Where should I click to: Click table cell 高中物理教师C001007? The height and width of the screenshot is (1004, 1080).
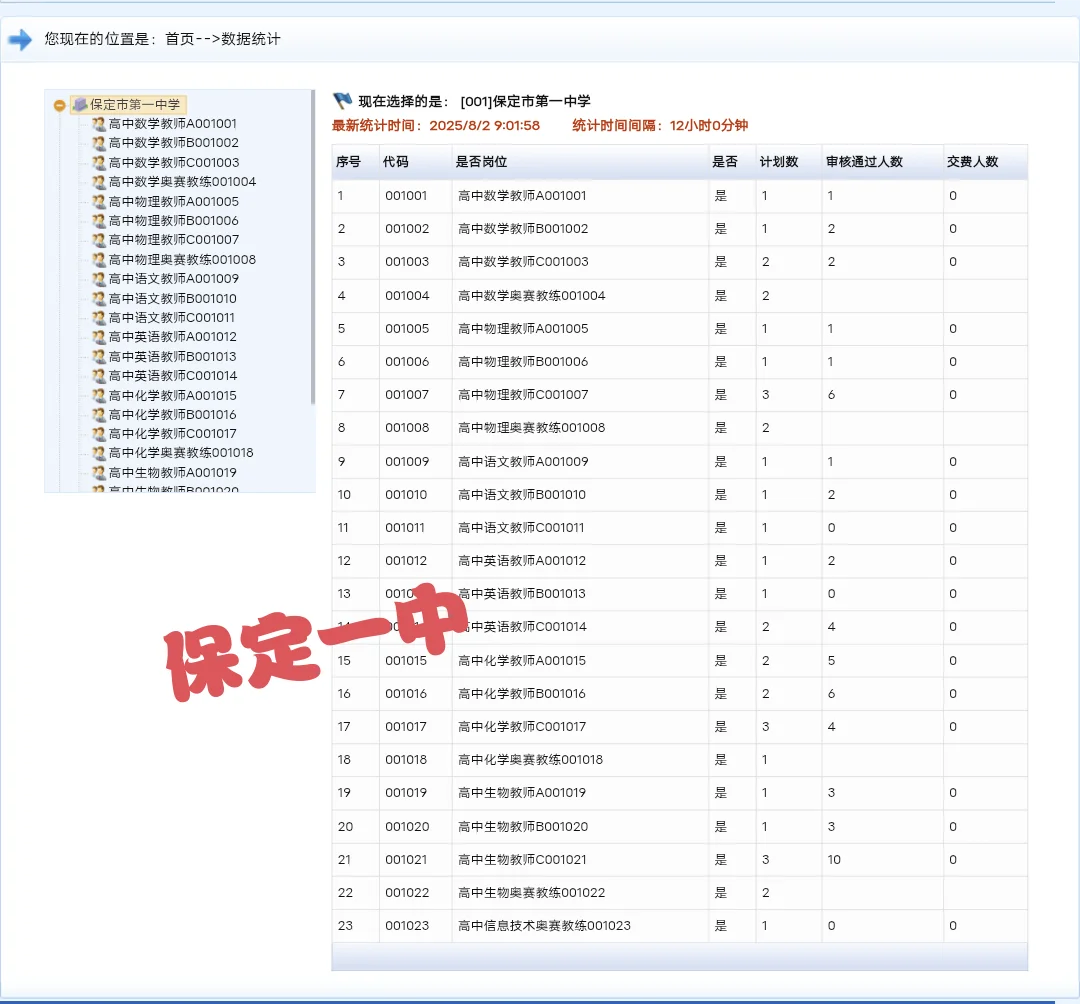[x=523, y=395]
